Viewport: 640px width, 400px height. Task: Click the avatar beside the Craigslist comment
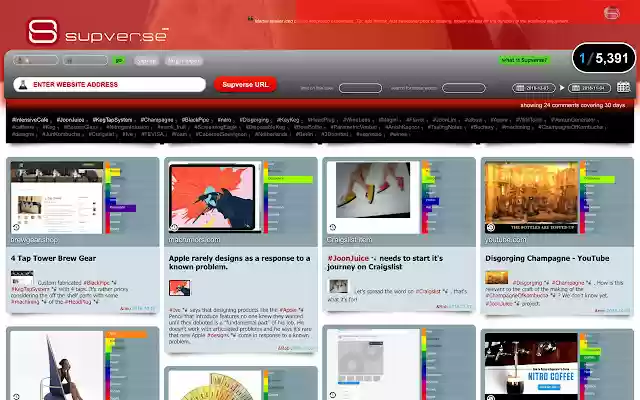point(339,286)
